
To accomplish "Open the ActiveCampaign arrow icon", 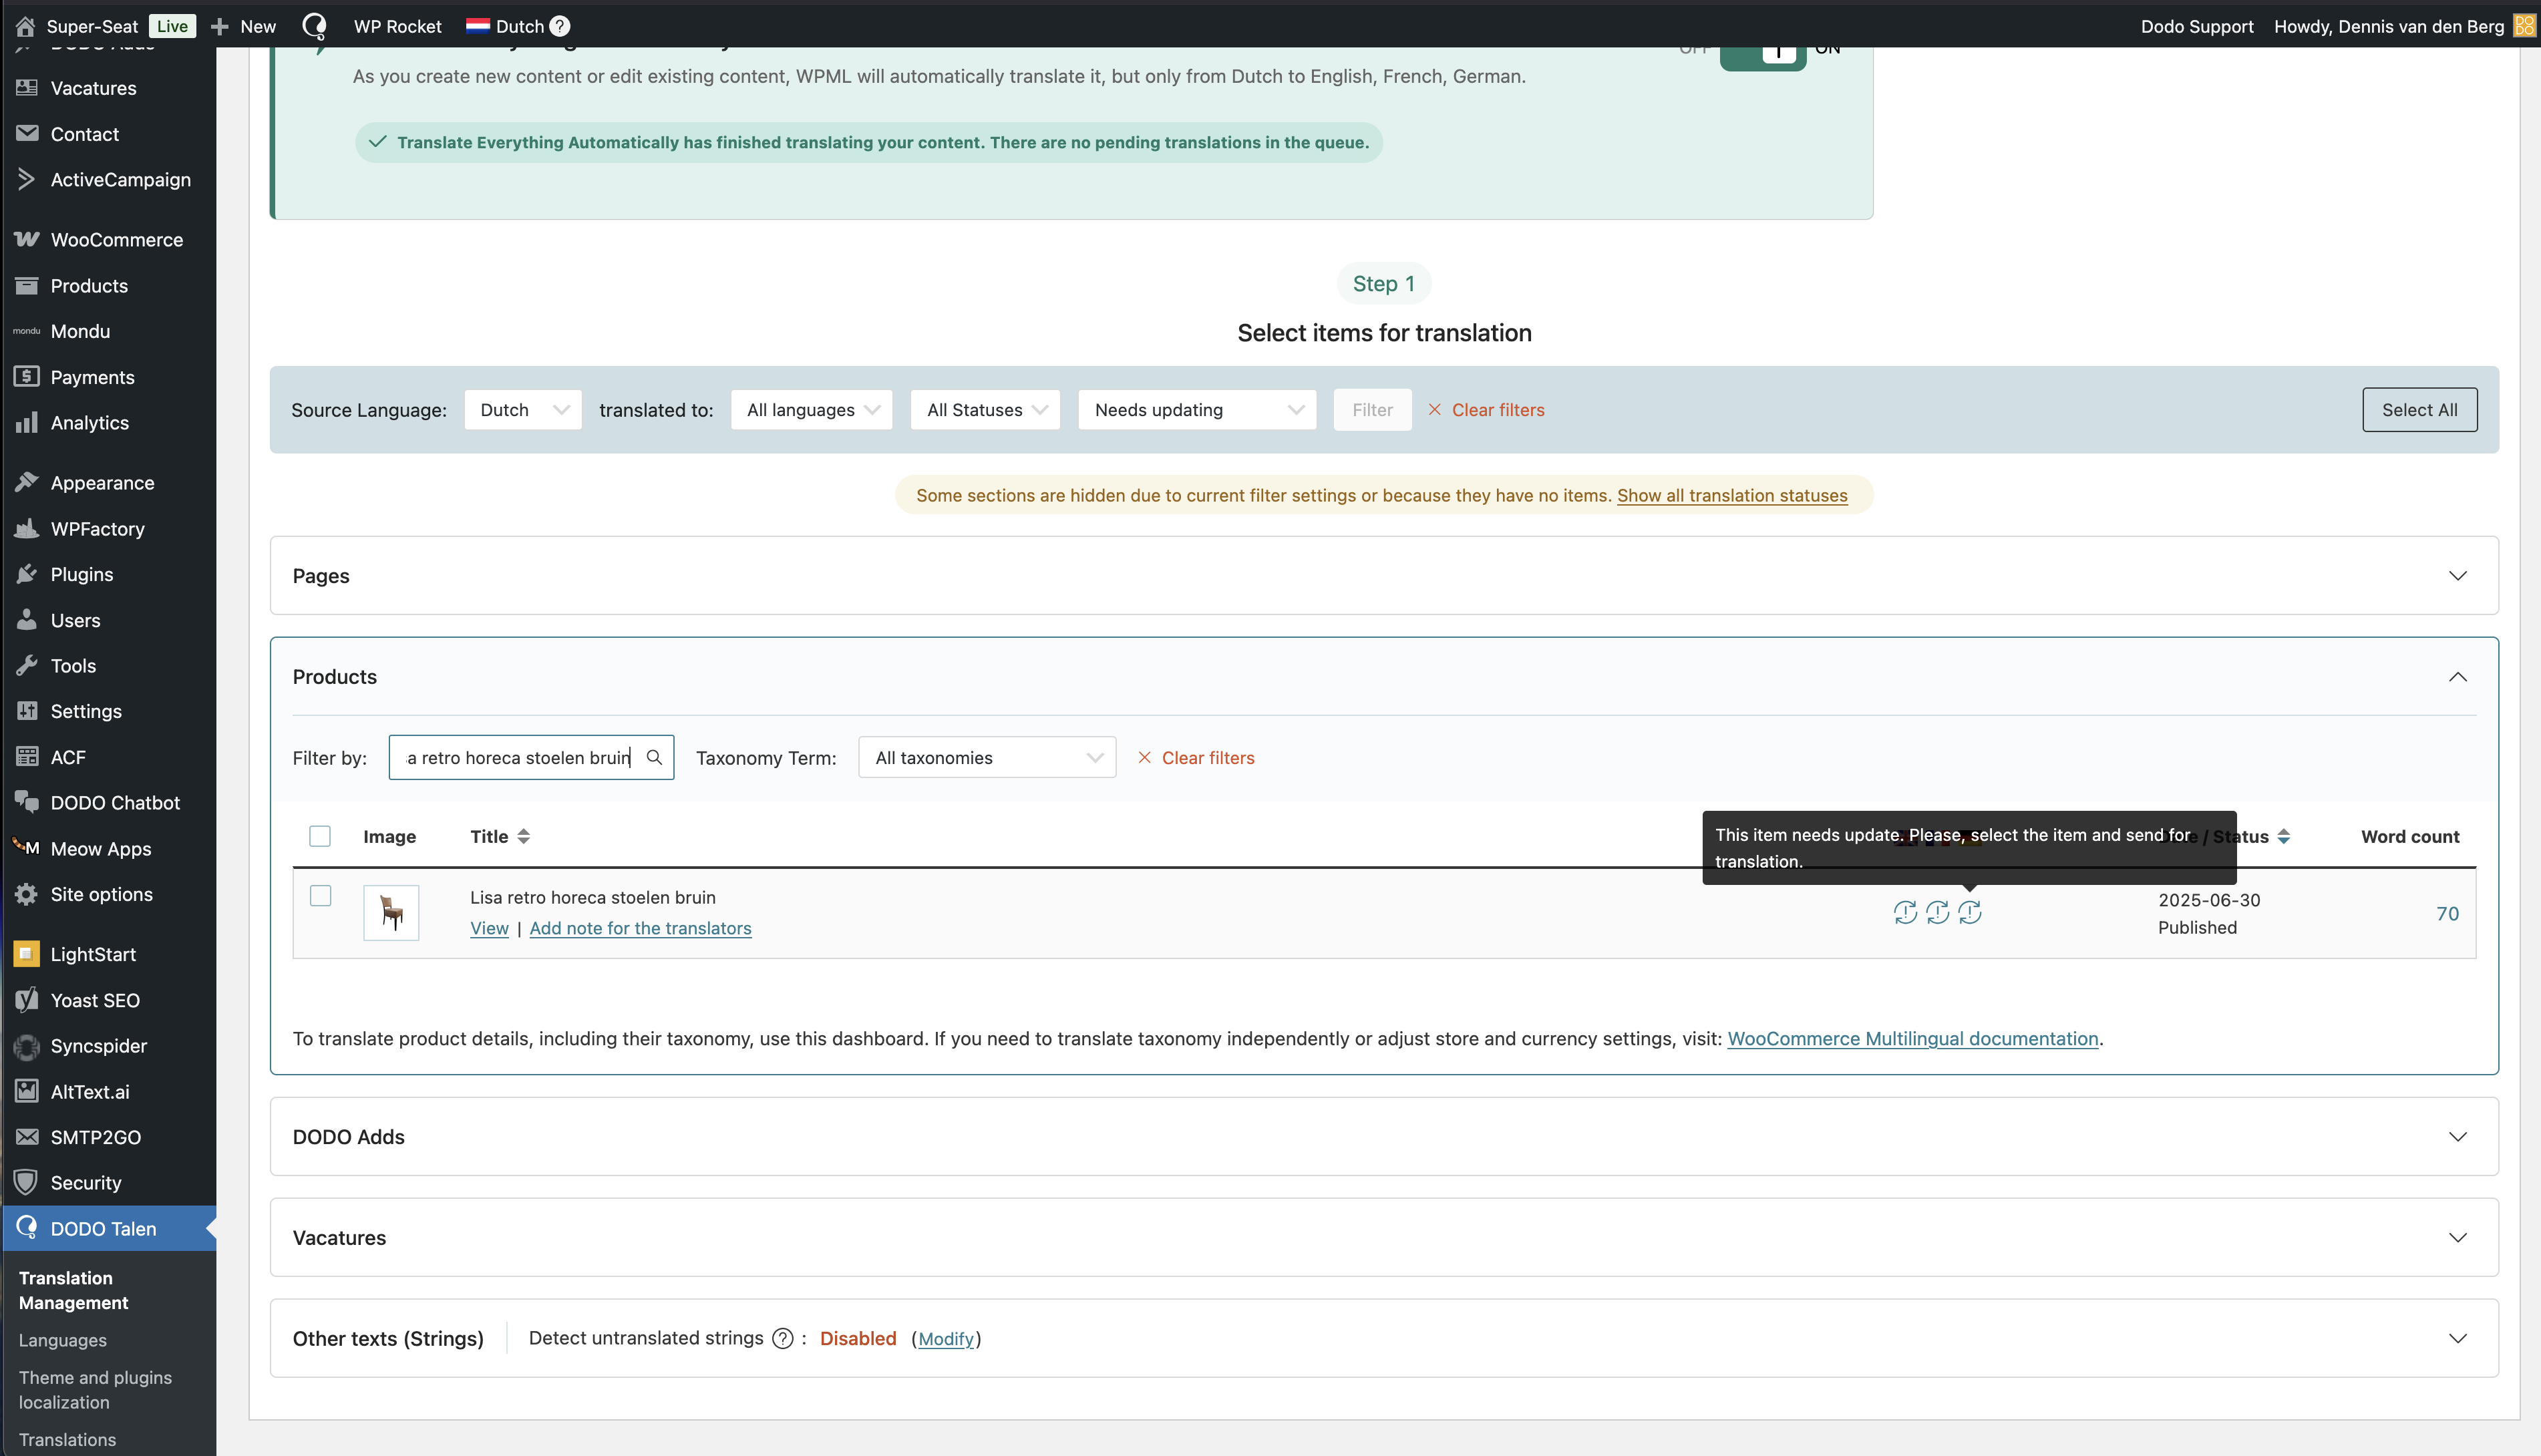I will (x=27, y=179).
